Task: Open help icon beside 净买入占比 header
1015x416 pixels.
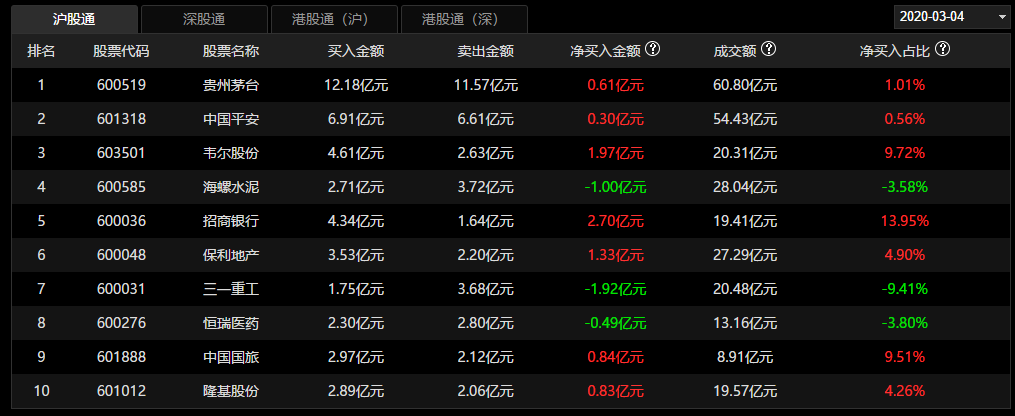Action: 942,49
